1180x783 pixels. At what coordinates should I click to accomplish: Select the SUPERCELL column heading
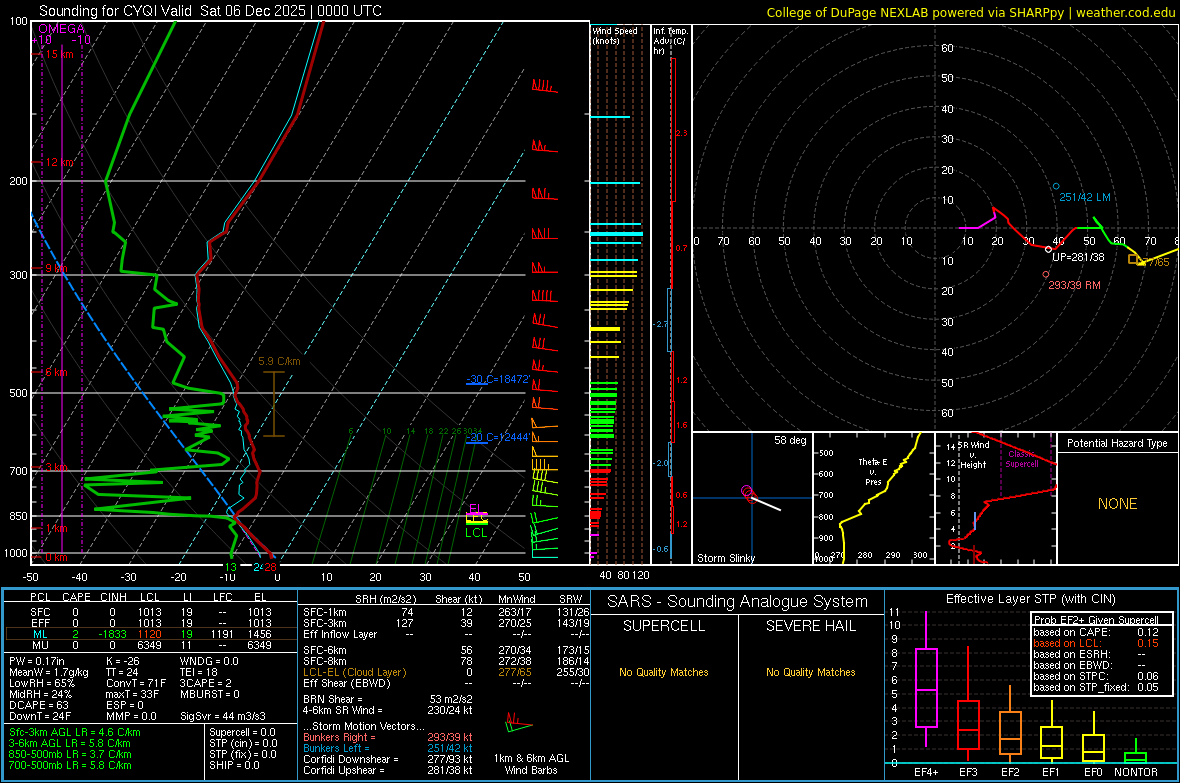[664, 626]
